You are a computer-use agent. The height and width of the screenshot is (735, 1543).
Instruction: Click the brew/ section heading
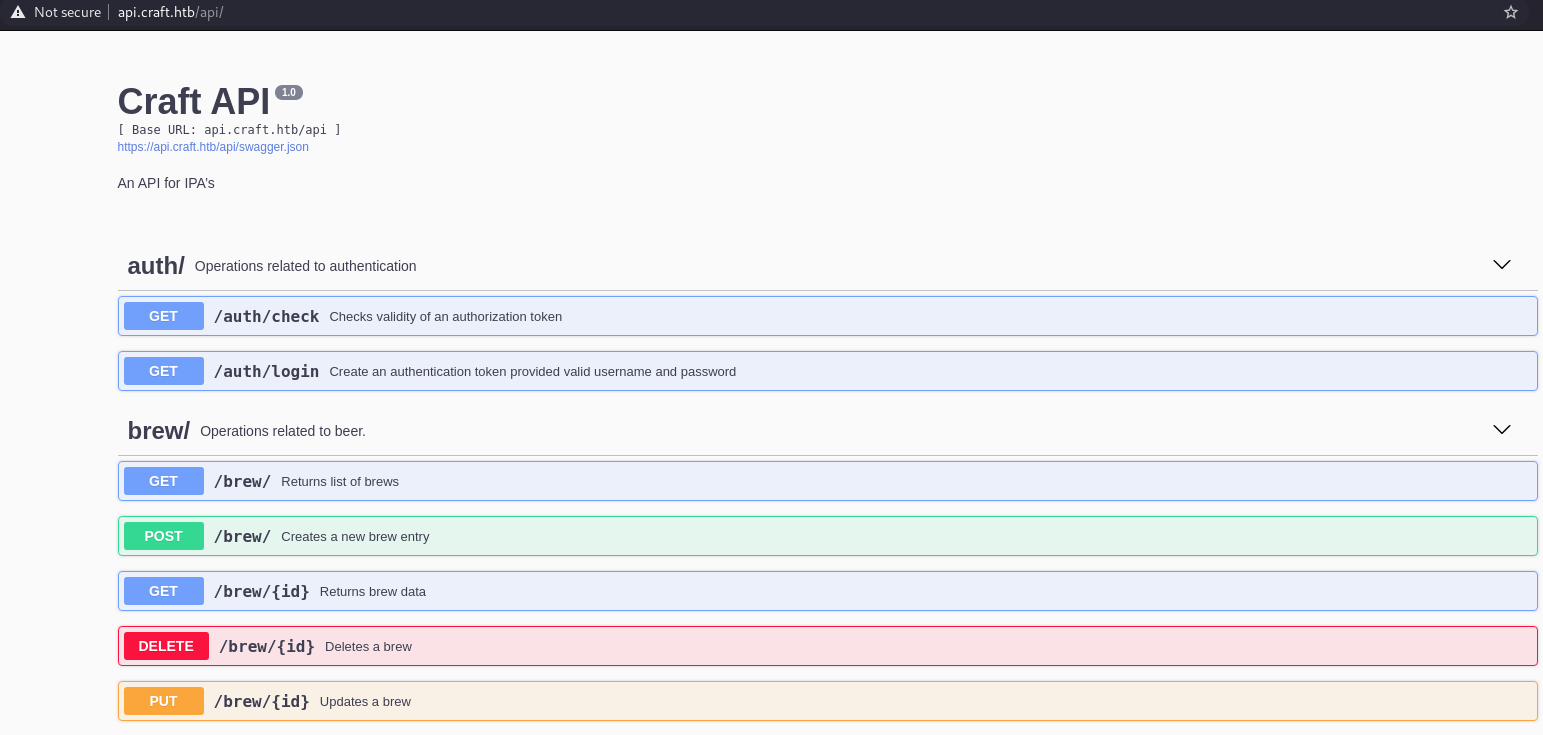pos(158,431)
